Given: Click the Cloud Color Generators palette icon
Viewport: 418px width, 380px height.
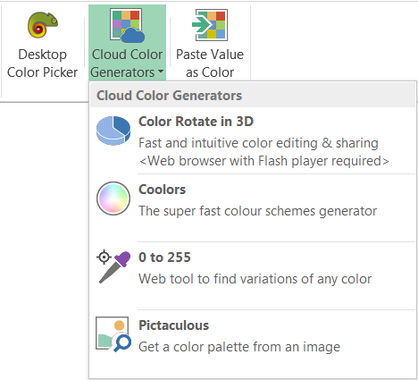Looking at the screenshot, I should 127,26.
